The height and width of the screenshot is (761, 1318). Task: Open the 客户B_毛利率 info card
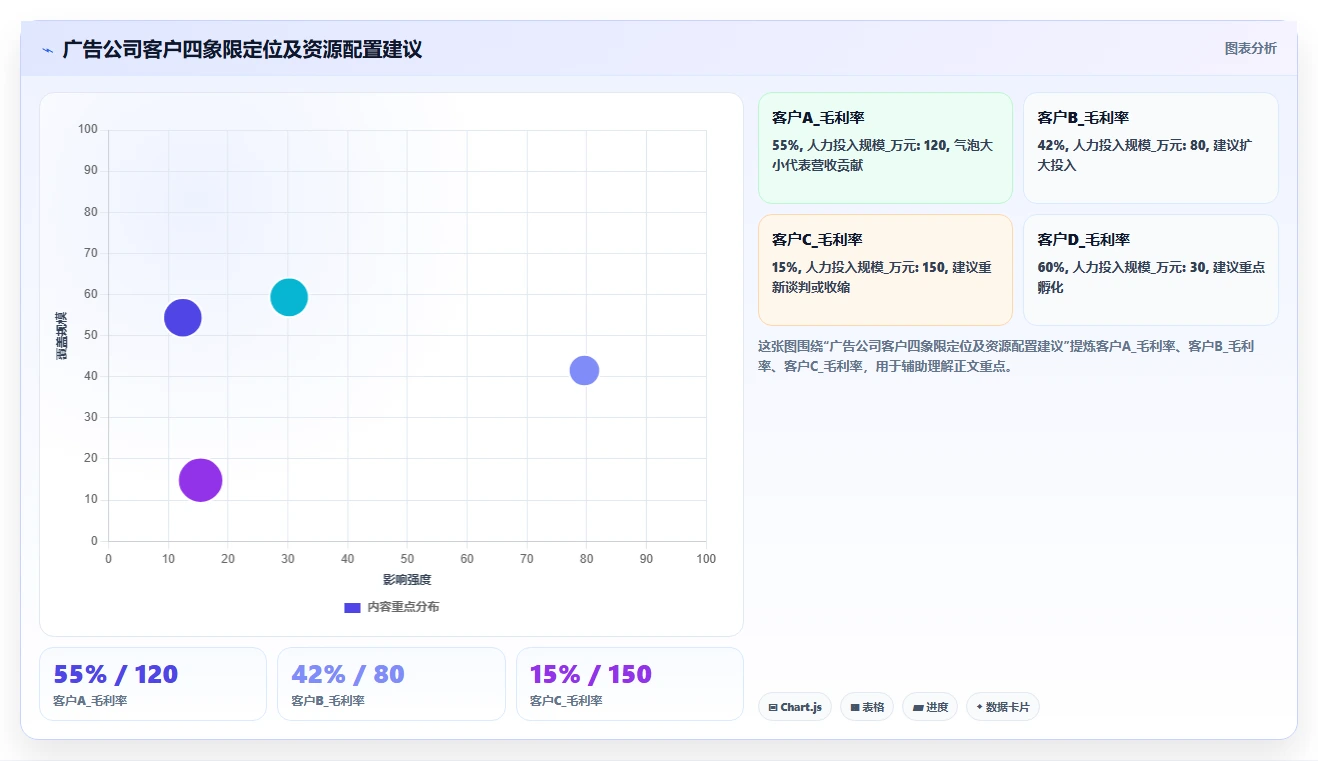pos(1150,148)
